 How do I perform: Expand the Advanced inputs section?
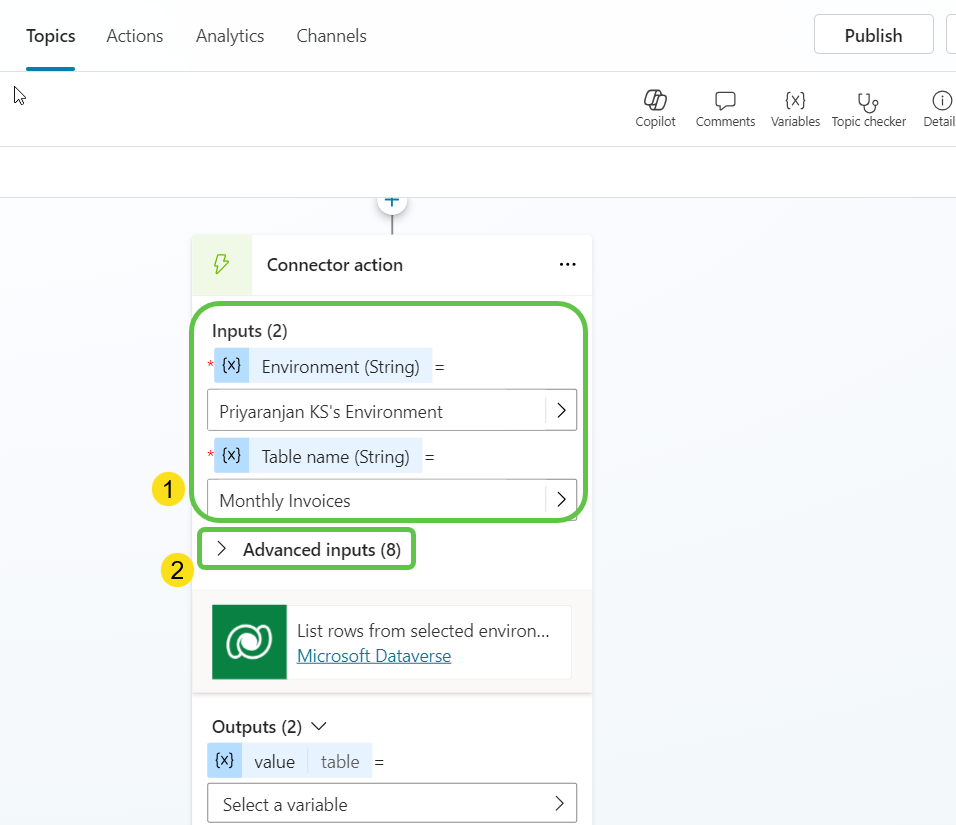point(306,548)
